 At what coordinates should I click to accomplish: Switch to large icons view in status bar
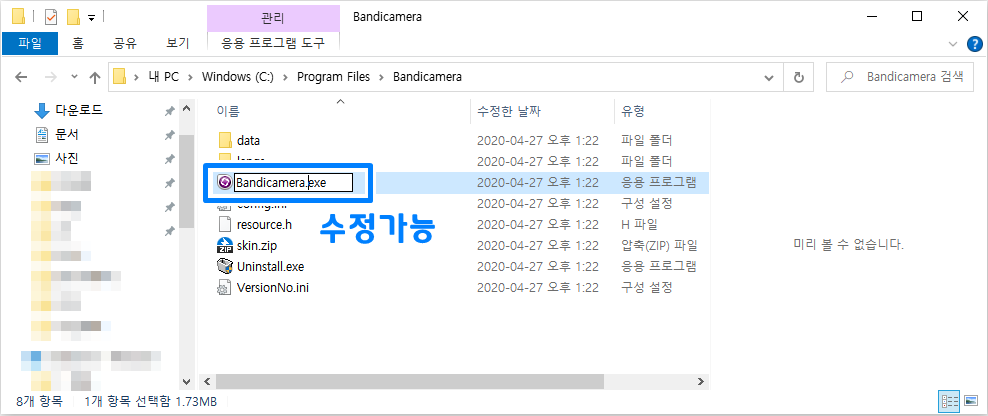coord(970,402)
